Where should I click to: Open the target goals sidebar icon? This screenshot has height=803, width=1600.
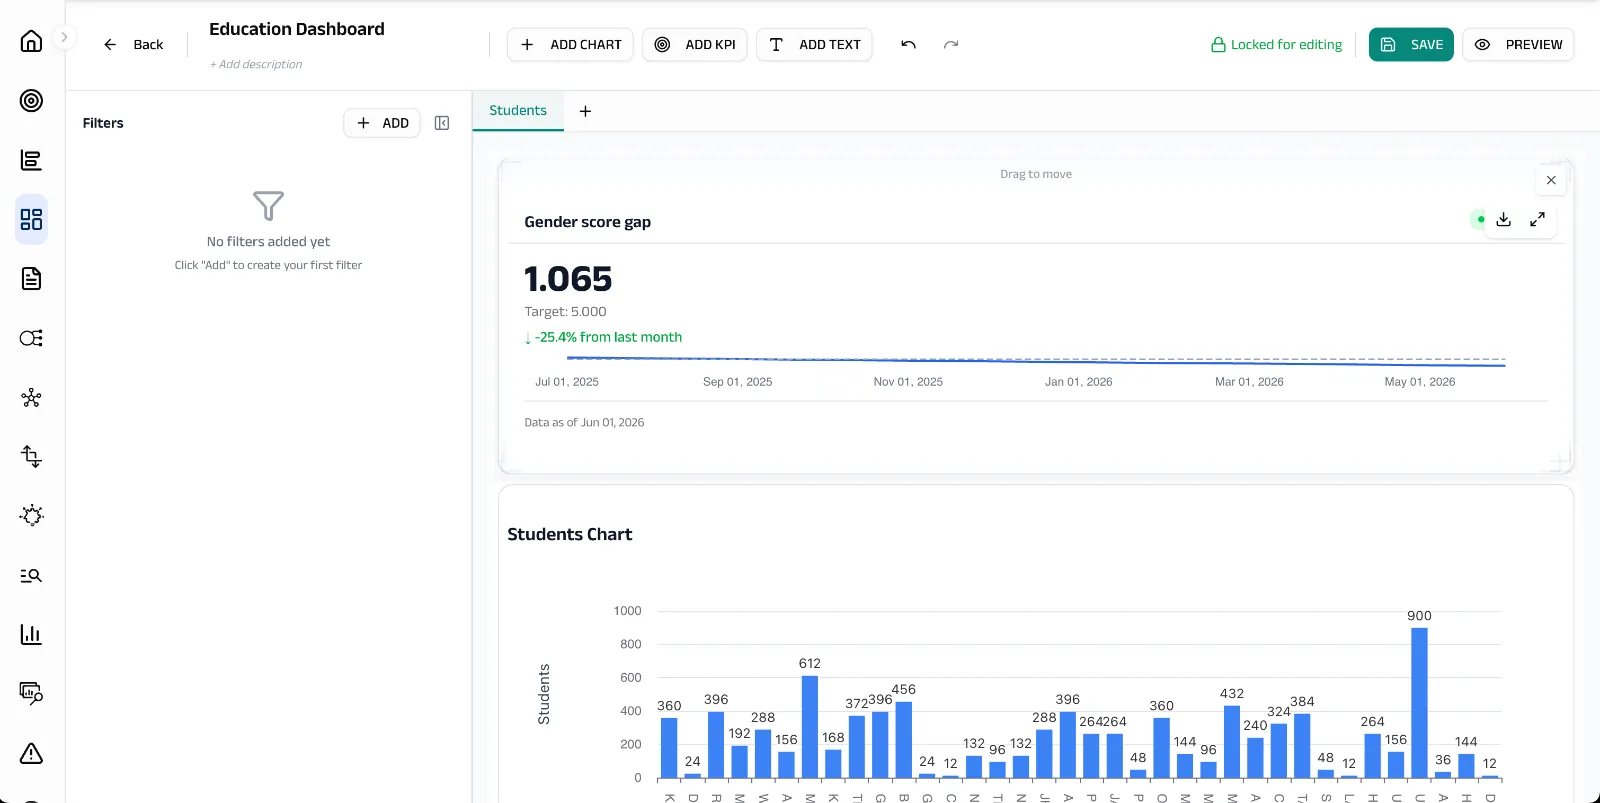[31, 100]
